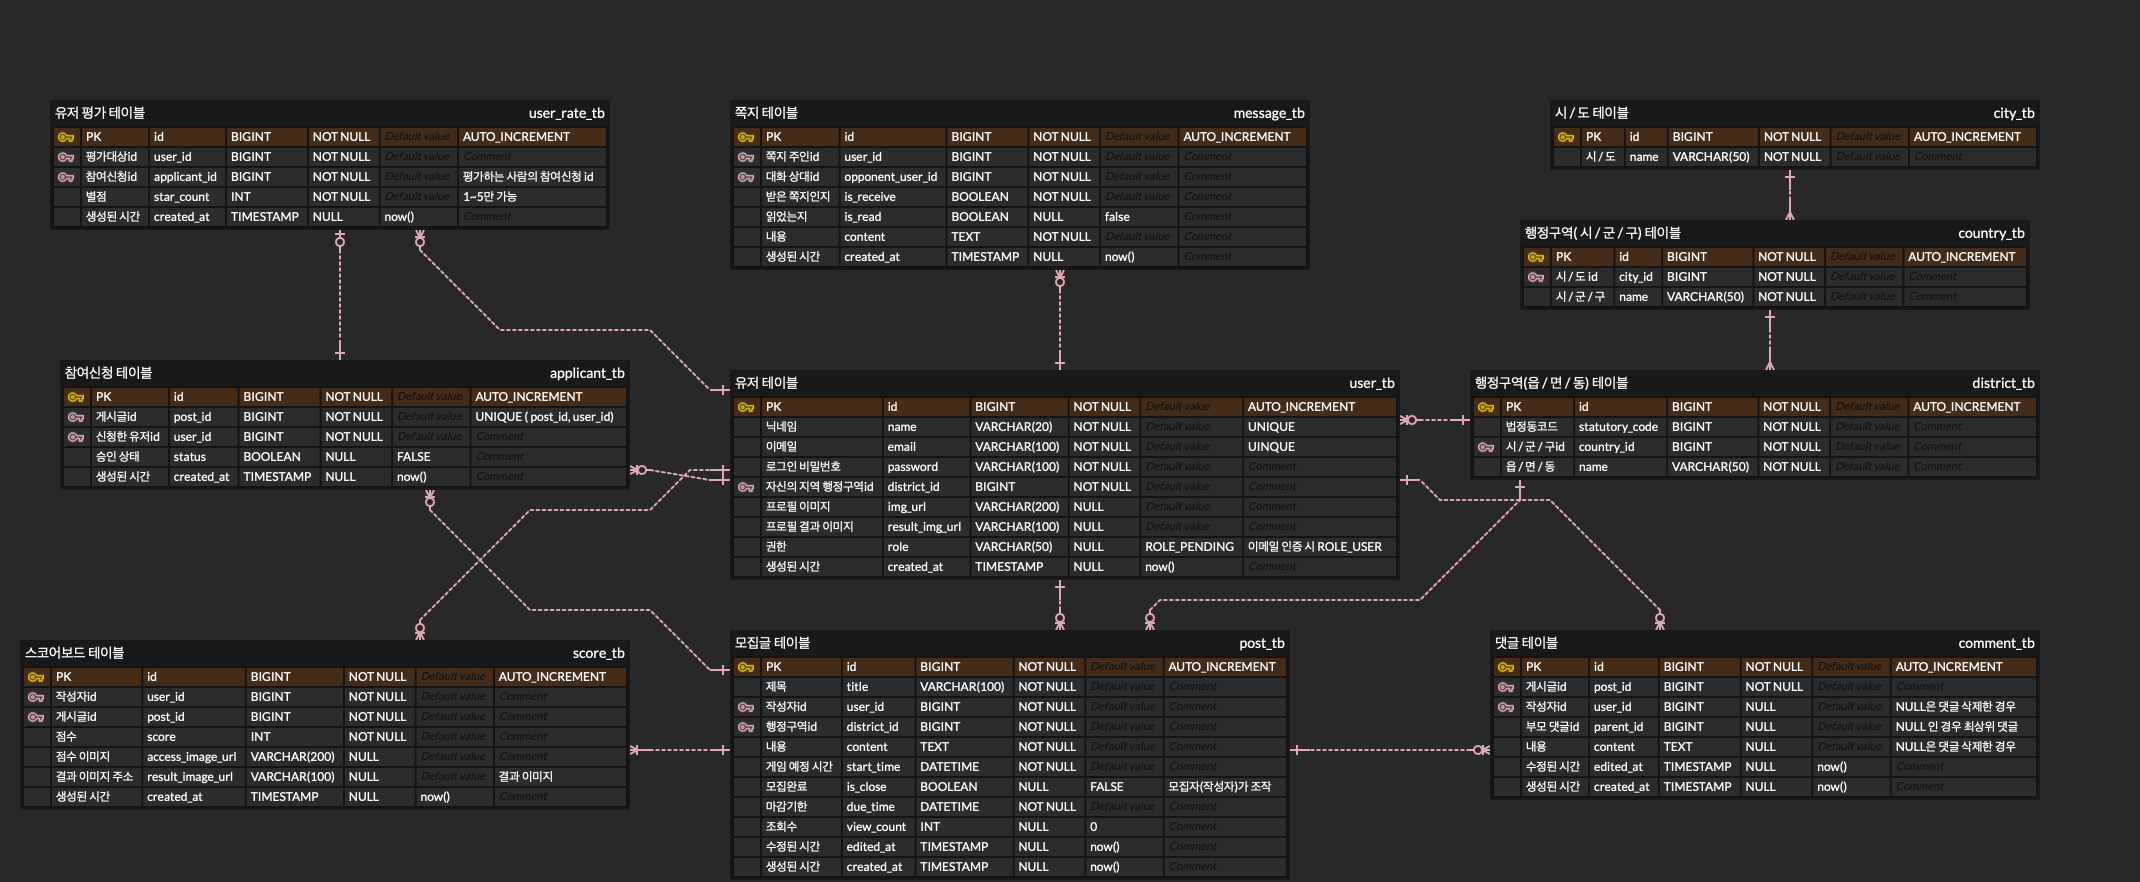
Task: Select the '모집글 테이블' table title
Action: click(772, 643)
